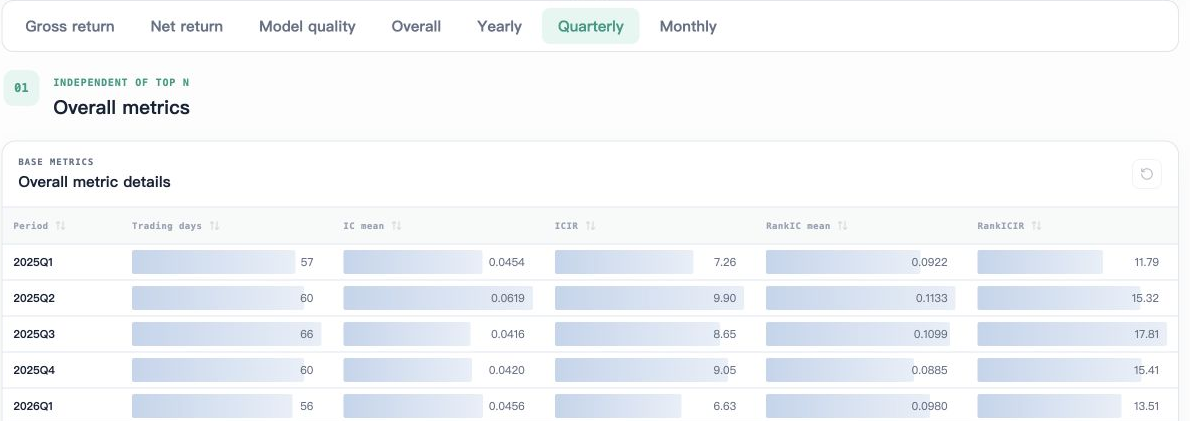Click RankIC mean value 0.0885
The image size is (1190, 421).
[x=930, y=370]
